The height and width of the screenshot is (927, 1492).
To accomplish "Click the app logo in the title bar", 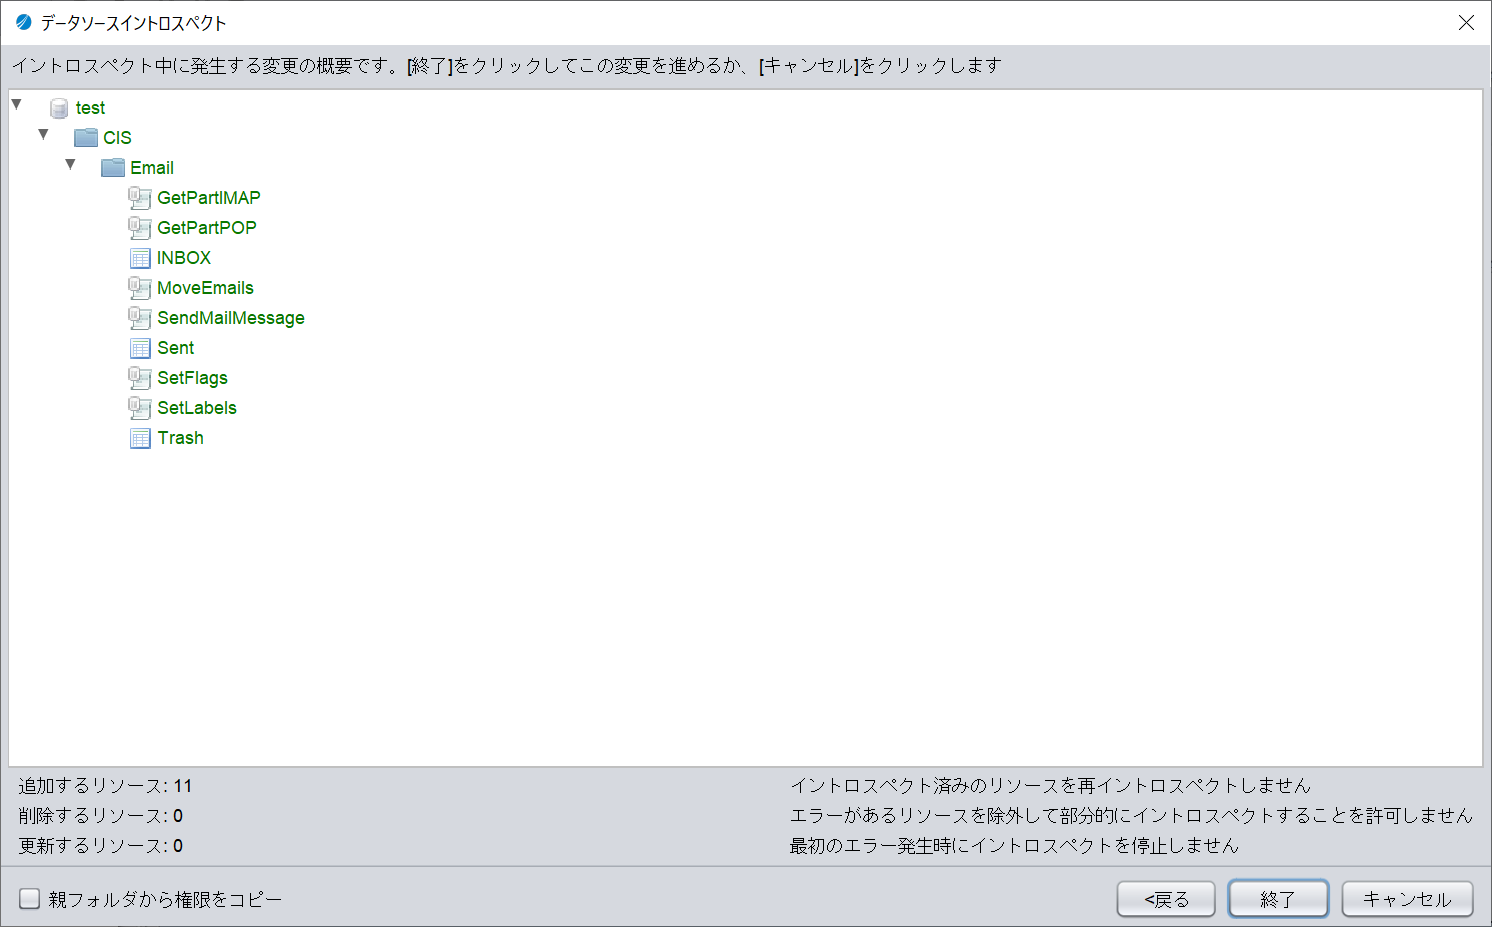I will (x=23, y=22).
